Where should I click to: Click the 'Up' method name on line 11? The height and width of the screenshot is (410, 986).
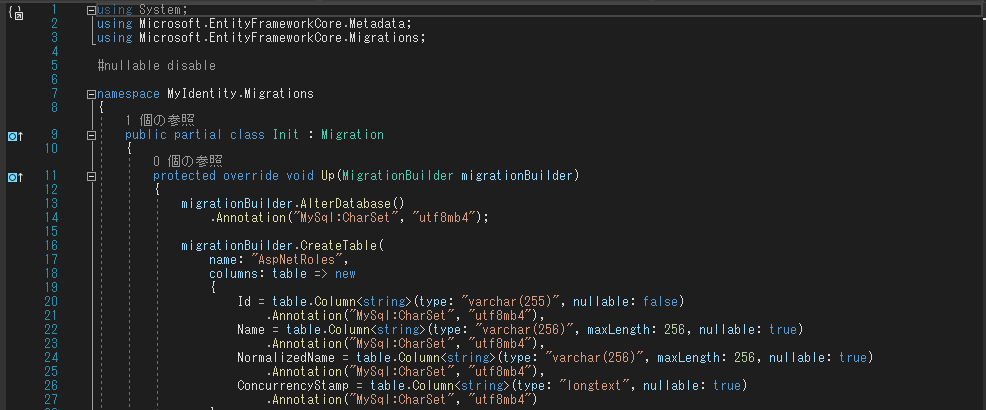coord(328,176)
